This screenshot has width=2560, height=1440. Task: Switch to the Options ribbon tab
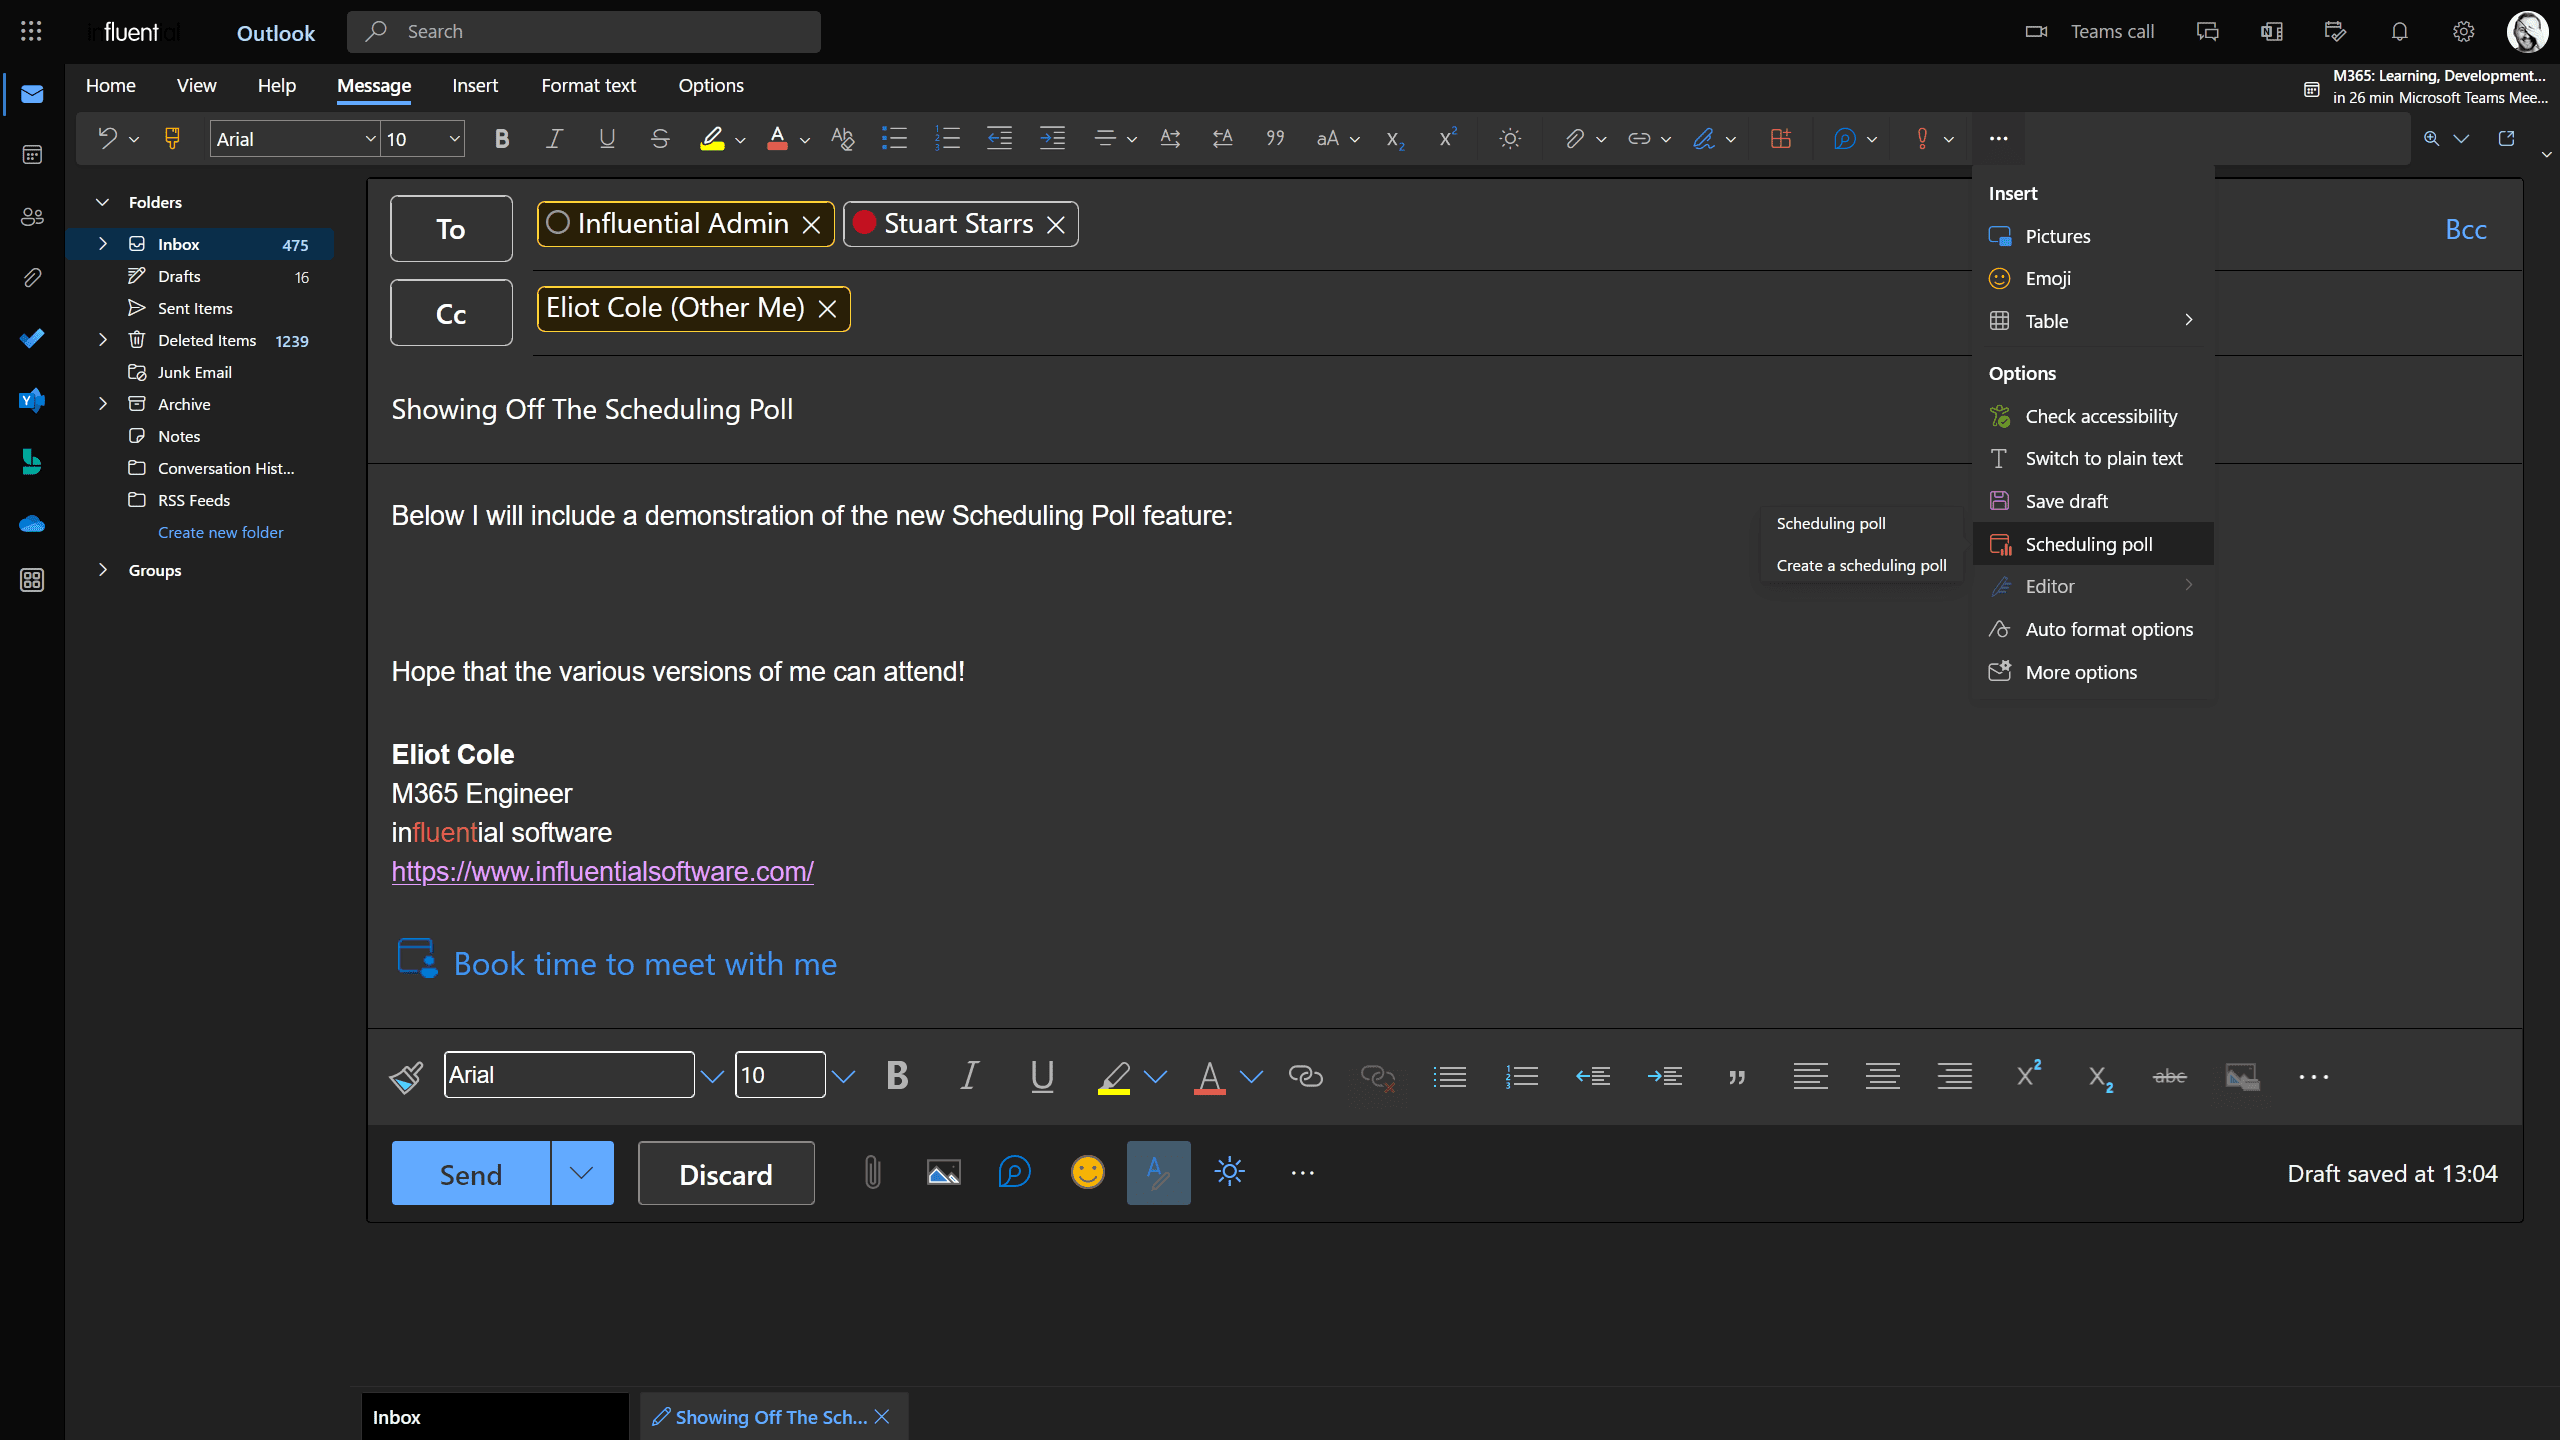[x=711, y=85]
